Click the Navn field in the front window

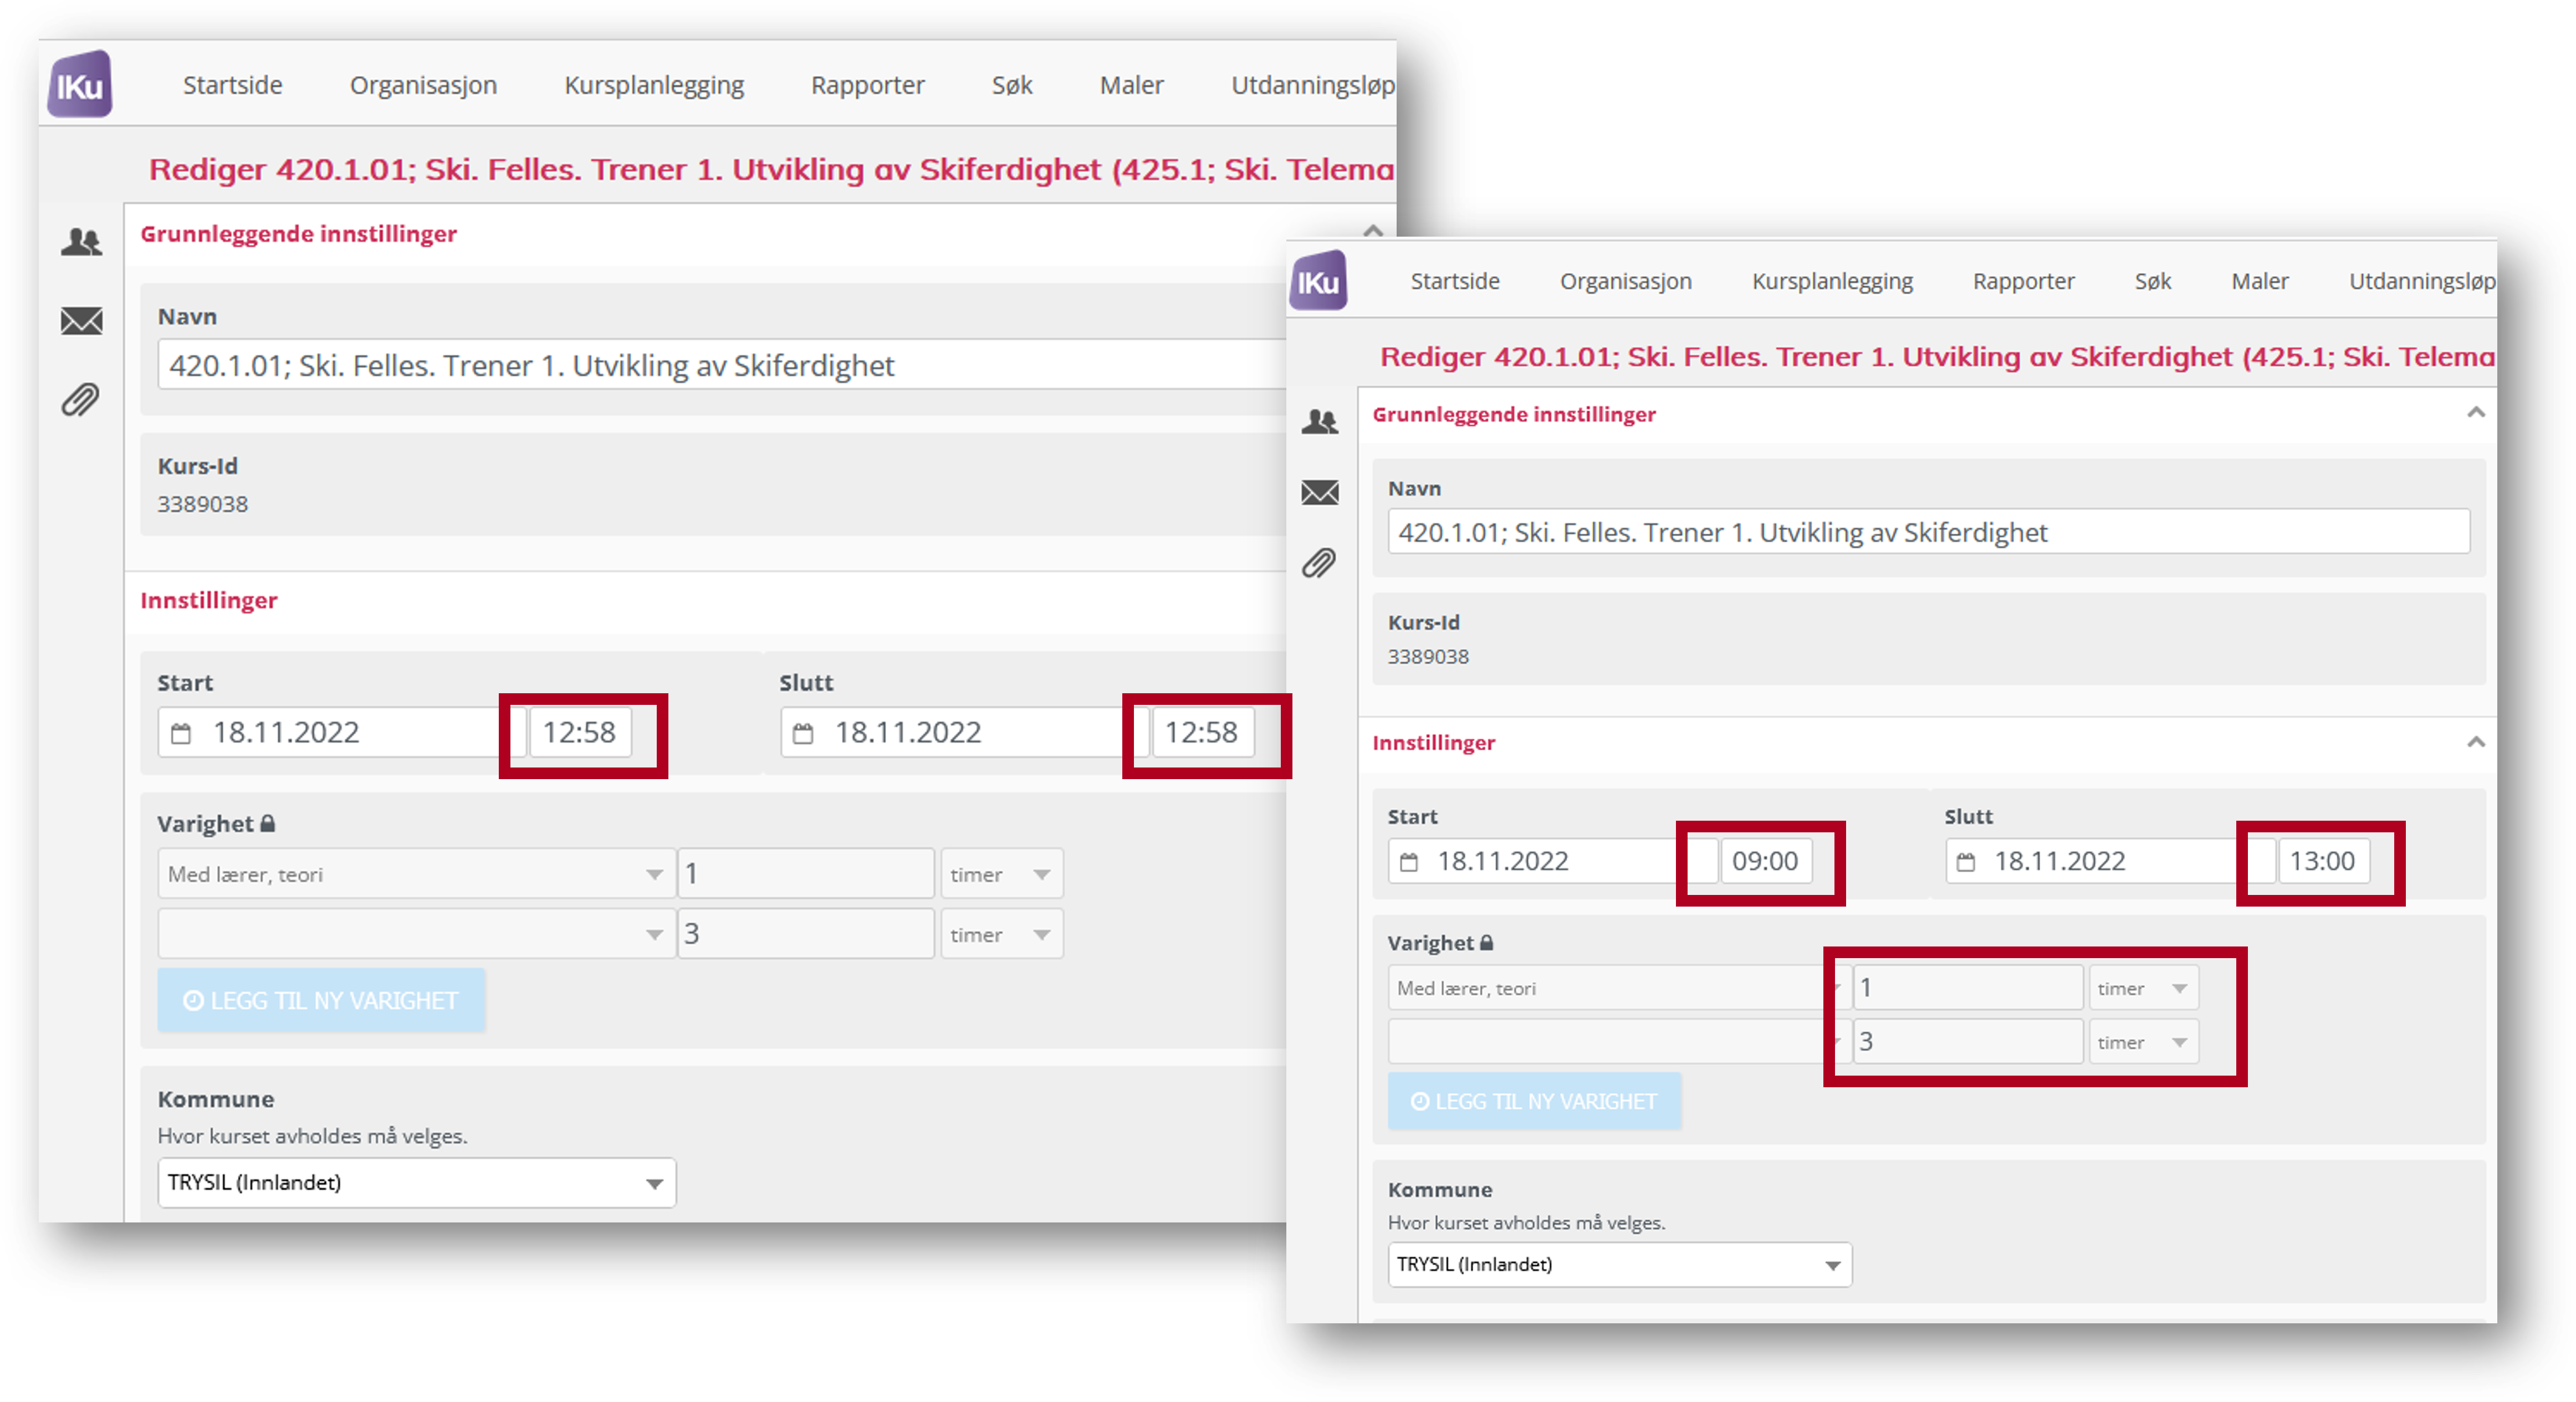[1928, 532]
